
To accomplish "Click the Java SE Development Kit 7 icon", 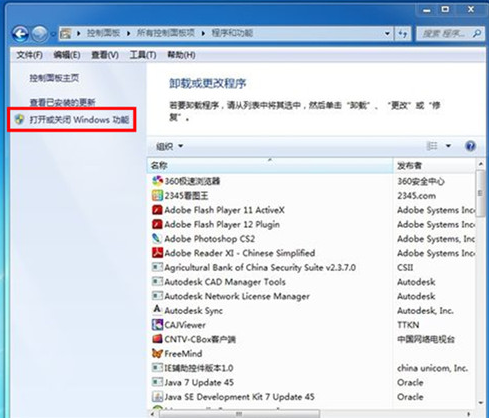I will coord(157,397).
